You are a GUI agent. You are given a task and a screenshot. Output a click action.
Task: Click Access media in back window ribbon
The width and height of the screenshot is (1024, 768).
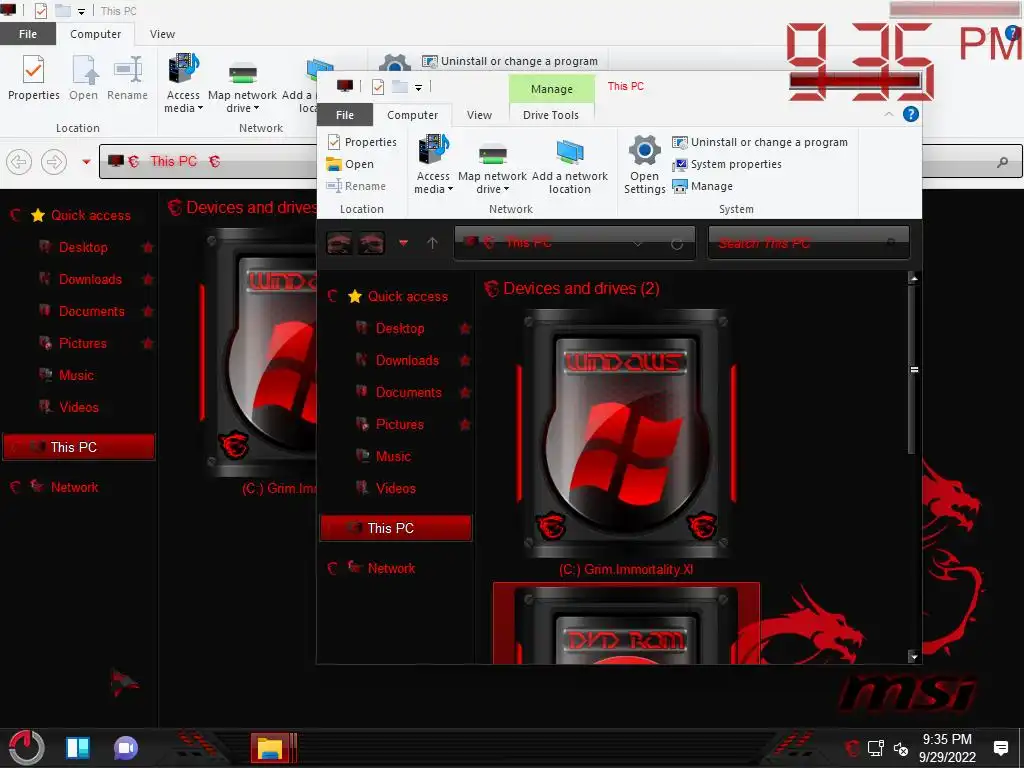click(184, 82)
